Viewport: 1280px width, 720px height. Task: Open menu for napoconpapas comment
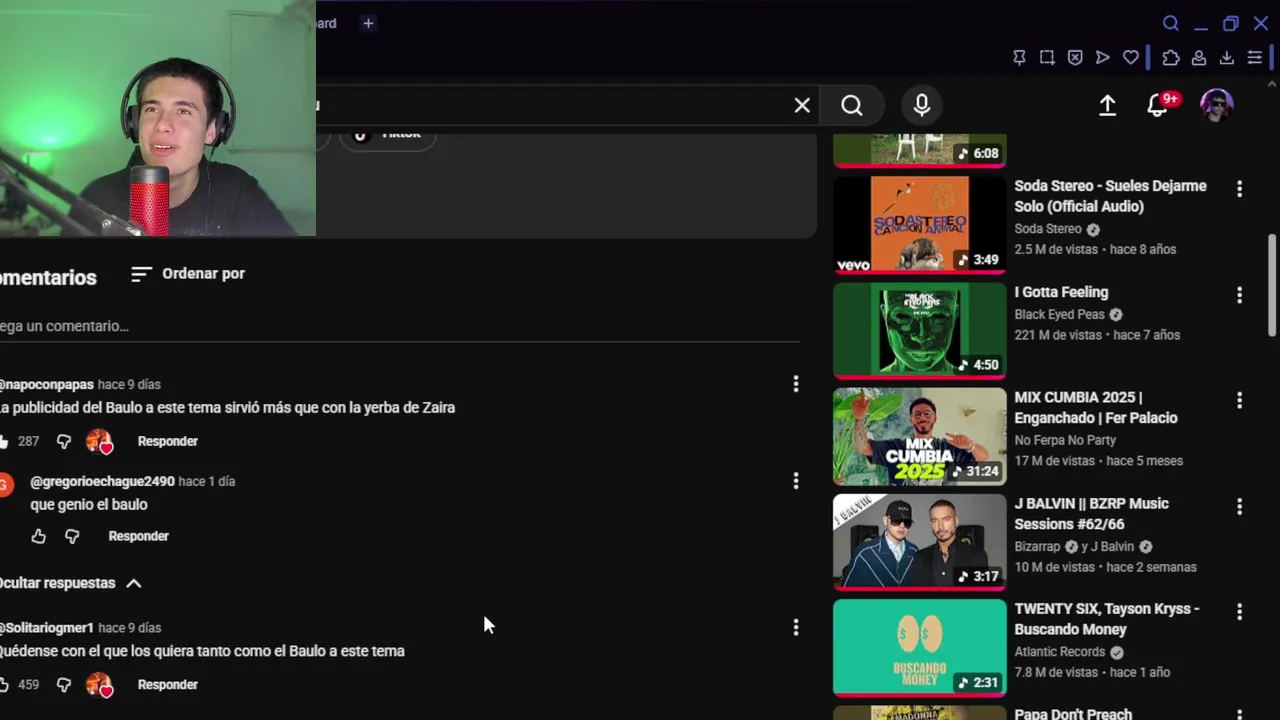[x=796, y=384]
